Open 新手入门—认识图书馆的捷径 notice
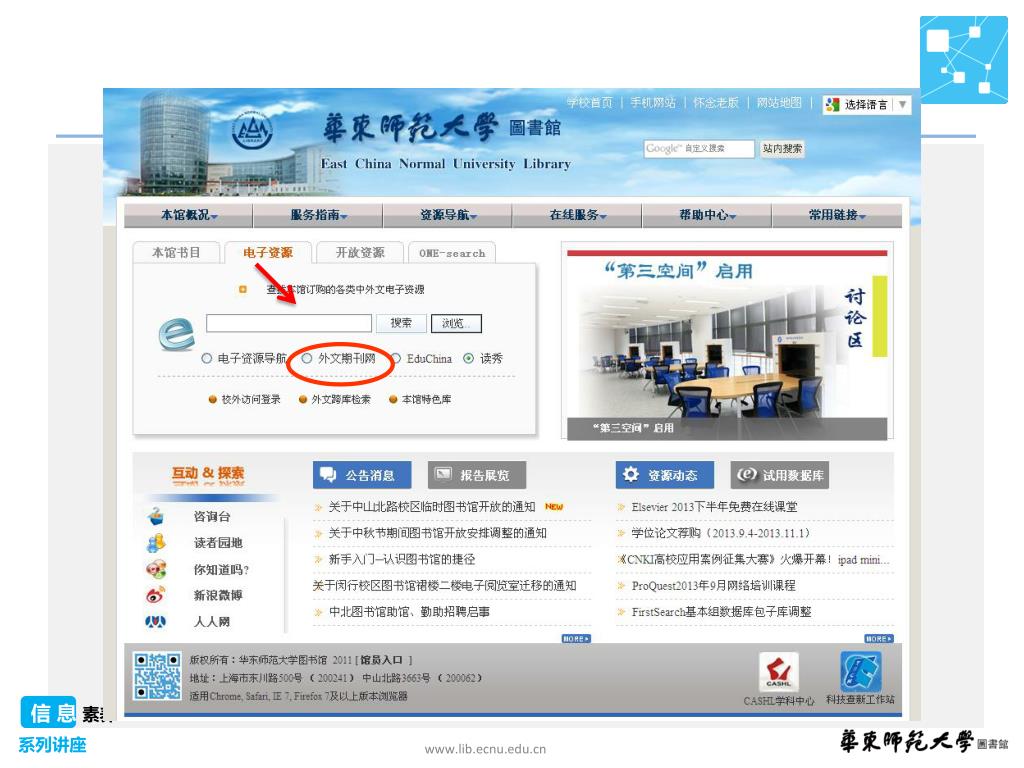 pos(402,560)
